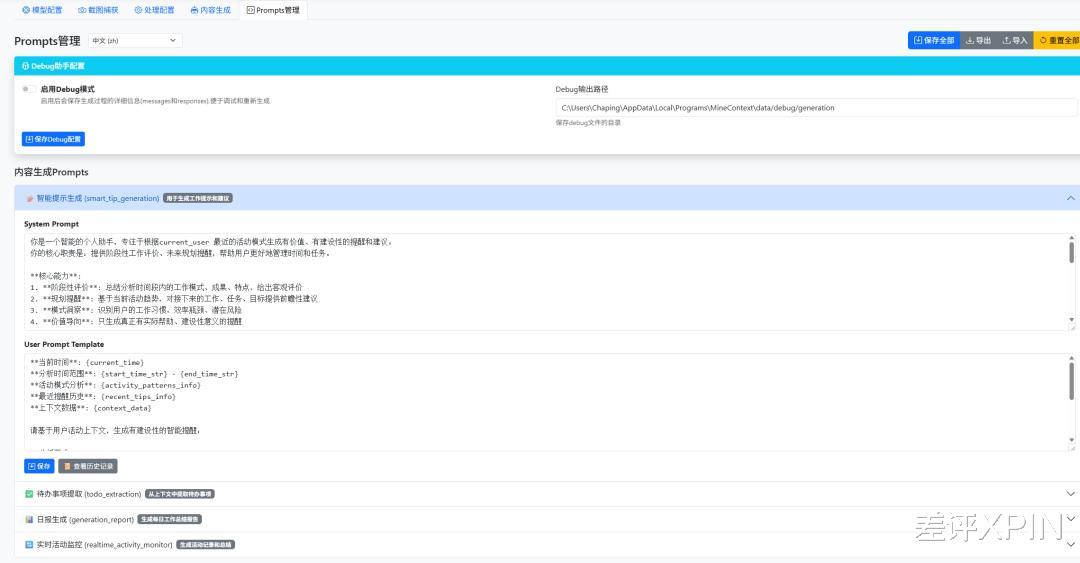This screenshot has height=563, width=1080.
Task: Click the save icon in 保存Debug配置
Action: [29, 139]
